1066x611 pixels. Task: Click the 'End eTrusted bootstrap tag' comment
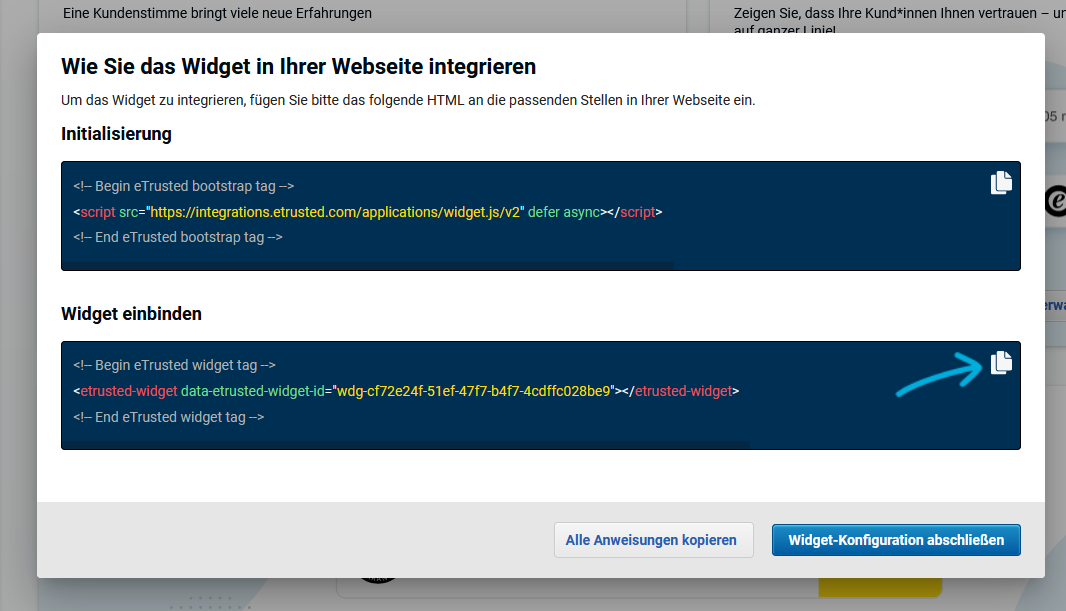177,238
